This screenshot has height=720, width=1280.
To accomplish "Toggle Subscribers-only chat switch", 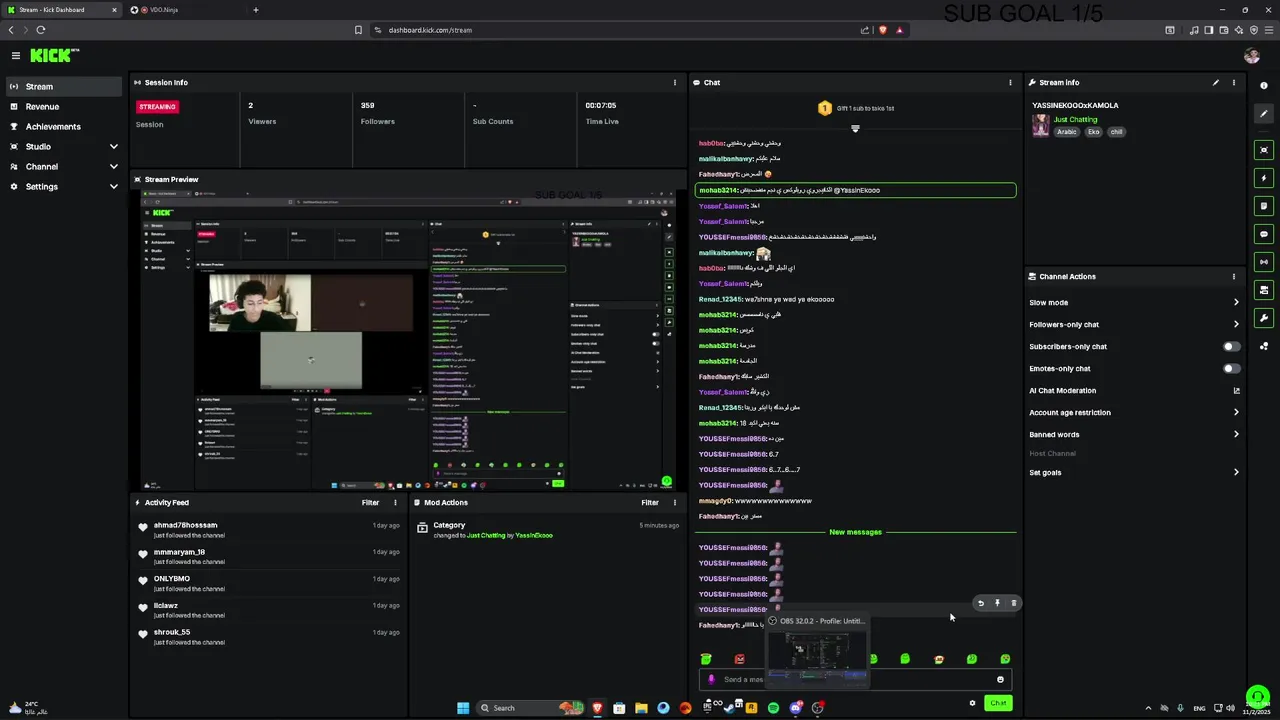I will pos(1232,347).
